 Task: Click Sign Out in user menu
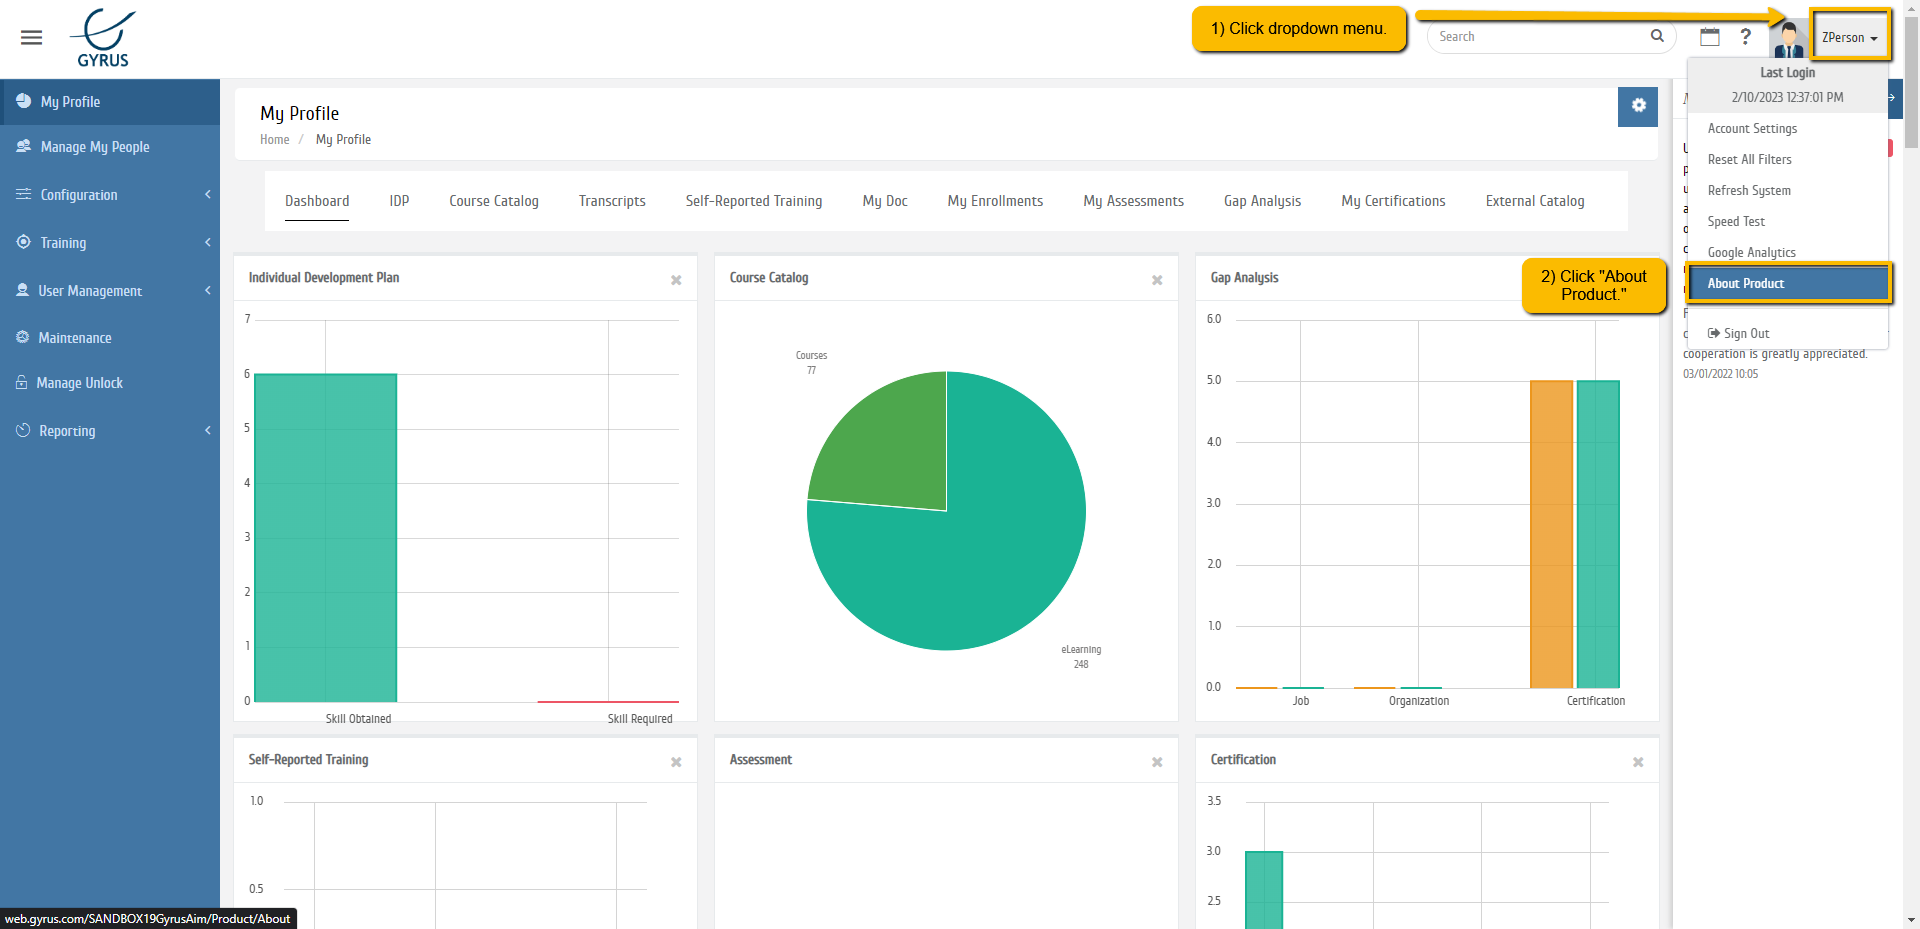1745,334
